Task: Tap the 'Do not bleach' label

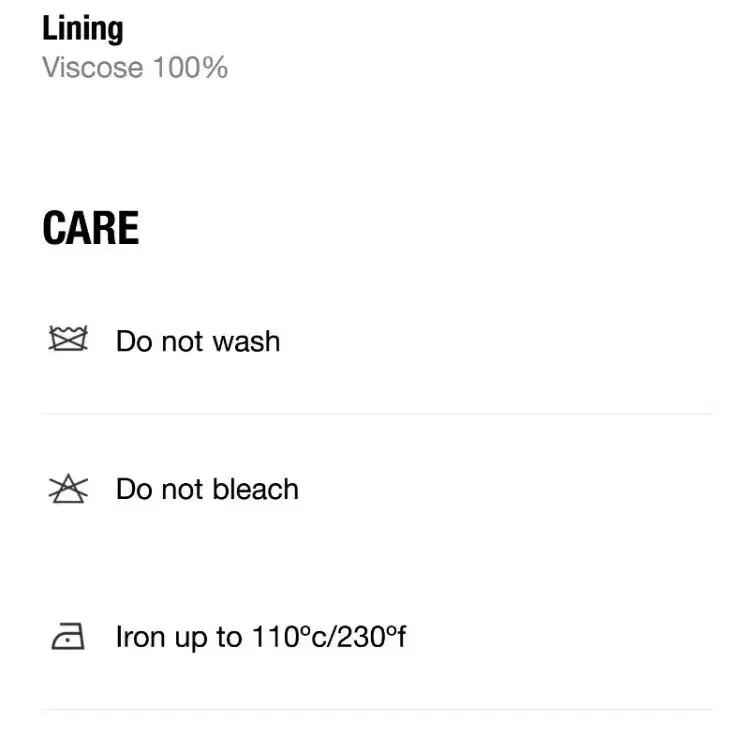Action: point(207,489)
